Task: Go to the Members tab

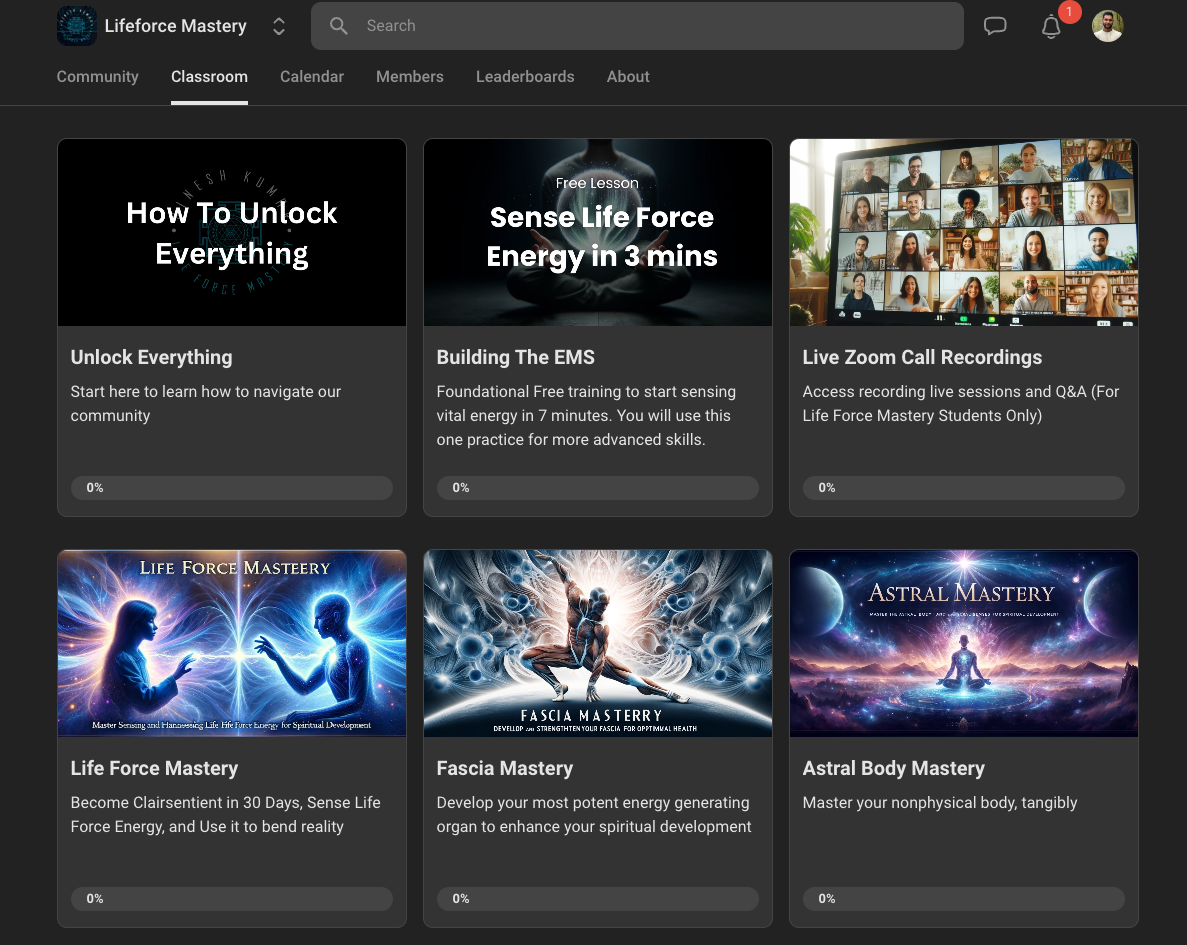Action: coord(410,77)
